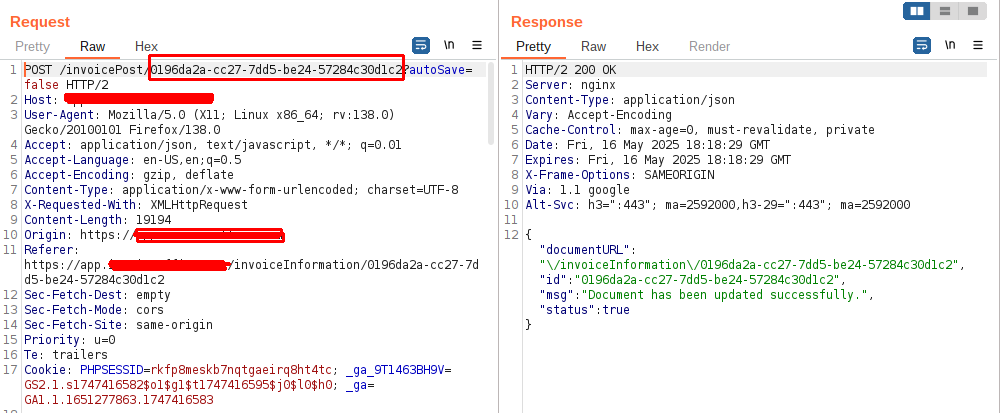The height and width of the screenshot is (413, 1000).
Task: Switch Response to Pretty tab
Action: click(x=533, y=47)
